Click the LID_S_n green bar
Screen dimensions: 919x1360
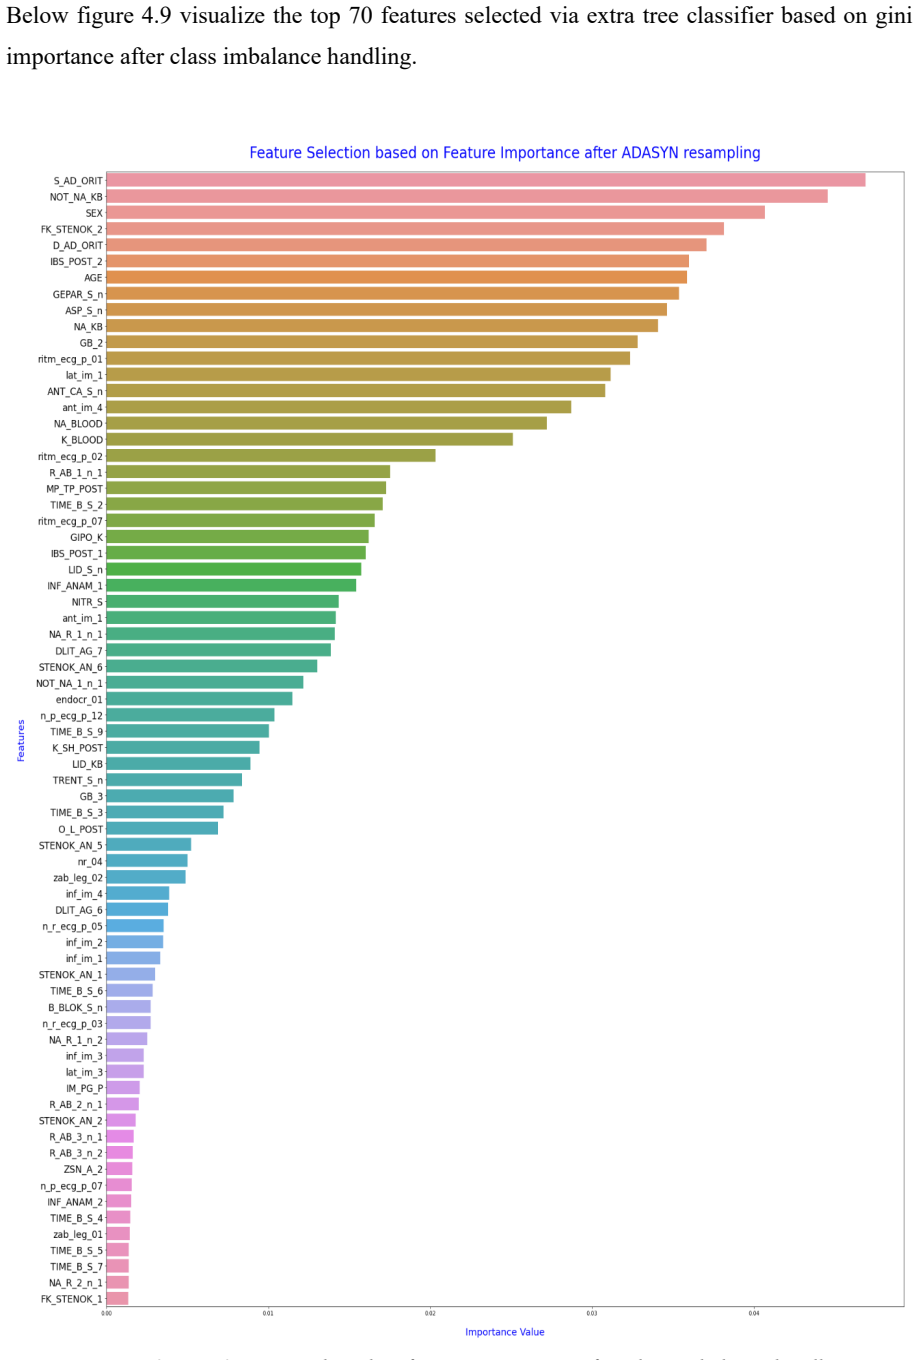coord(234,569)
